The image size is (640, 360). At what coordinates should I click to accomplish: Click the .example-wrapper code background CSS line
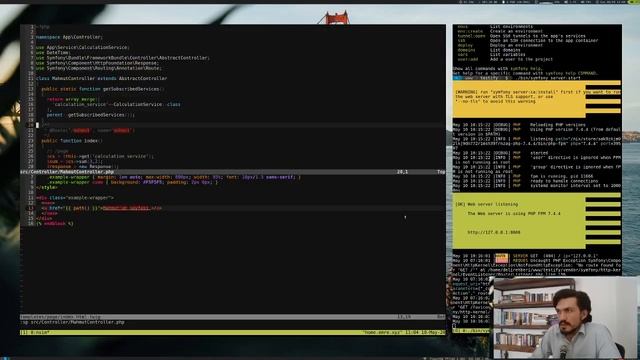(133, 182)
